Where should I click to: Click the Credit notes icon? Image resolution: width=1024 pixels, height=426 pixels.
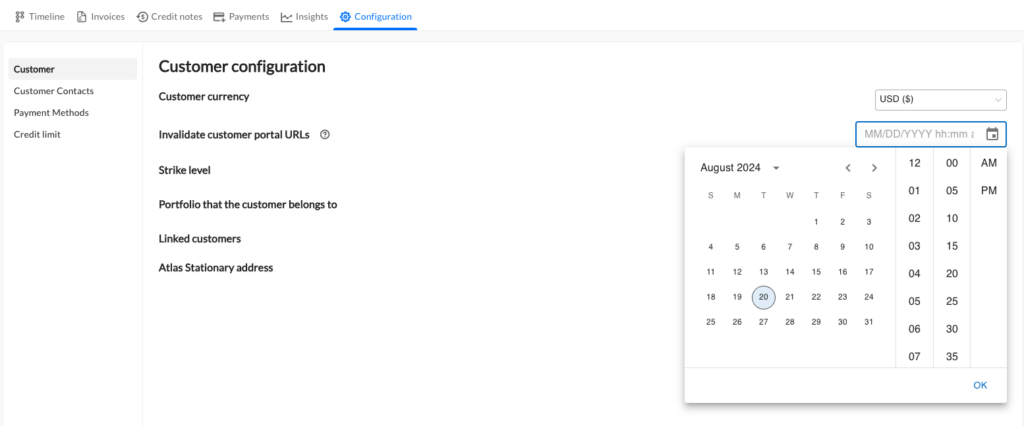[x=142, y=17]
